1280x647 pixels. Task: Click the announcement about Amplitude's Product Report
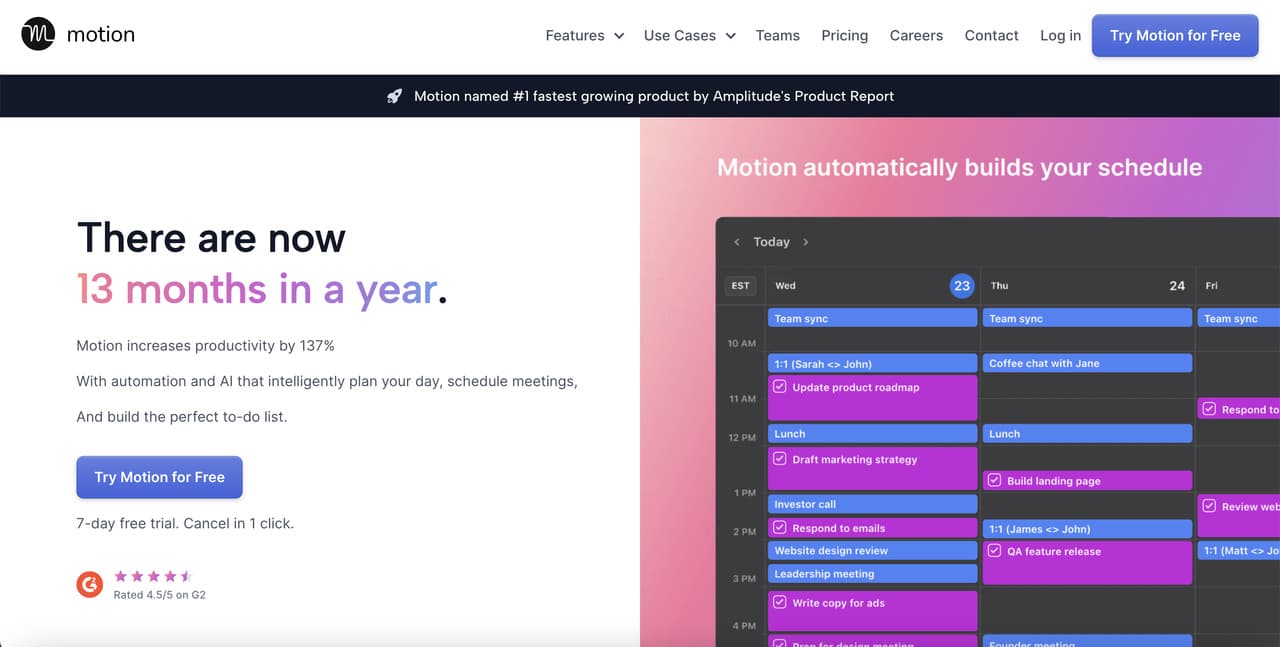[654, 96]
